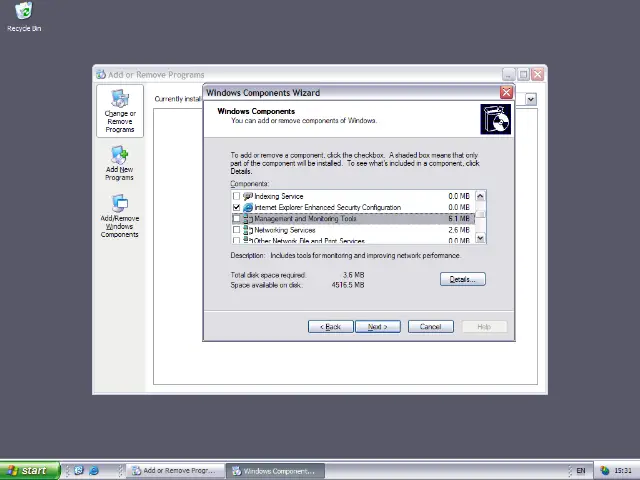This screenshot has height=480, width=640.
Task: Open the Windows start menu
Action: (30, 471)
